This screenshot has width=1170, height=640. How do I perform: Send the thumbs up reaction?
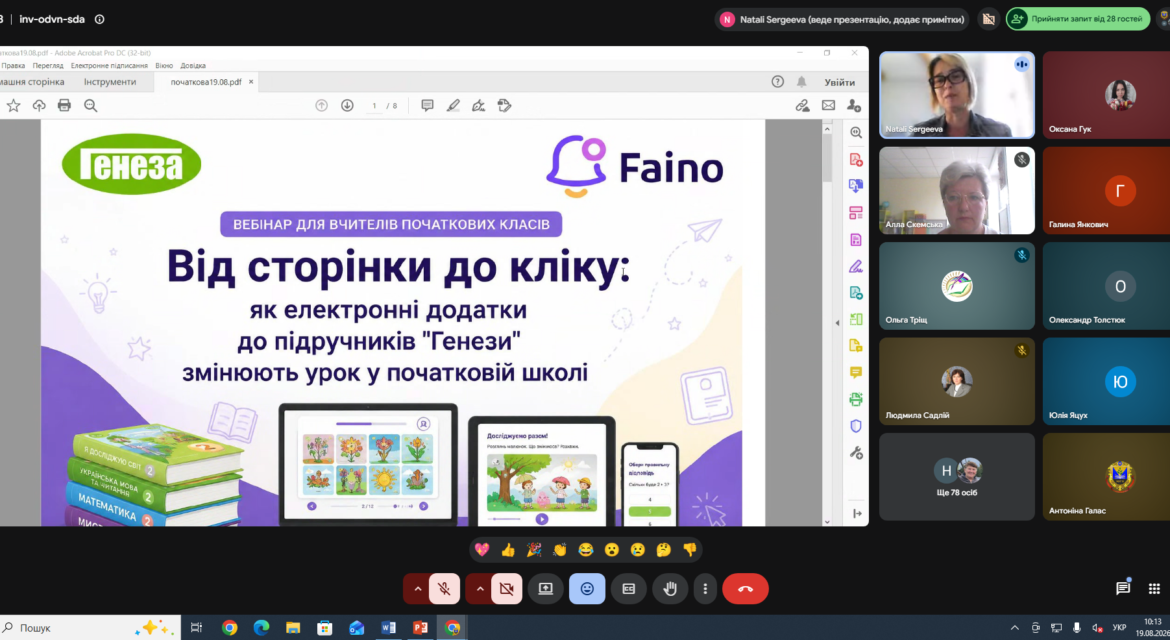coord(508,550)
